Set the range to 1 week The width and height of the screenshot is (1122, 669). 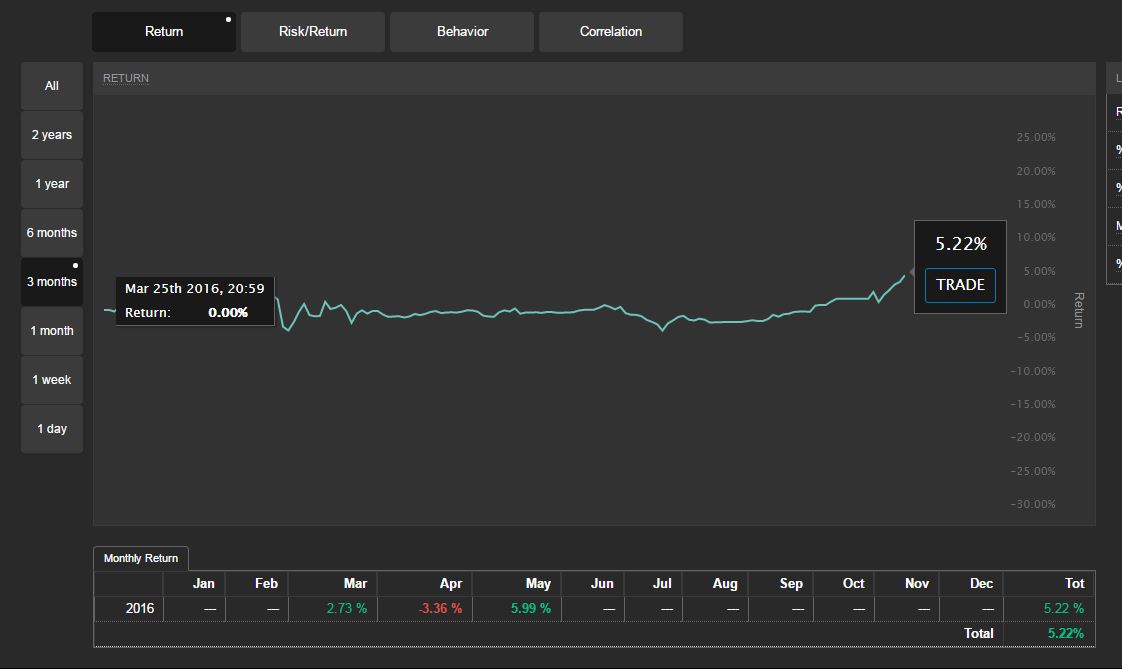click(x=52, y=380)
